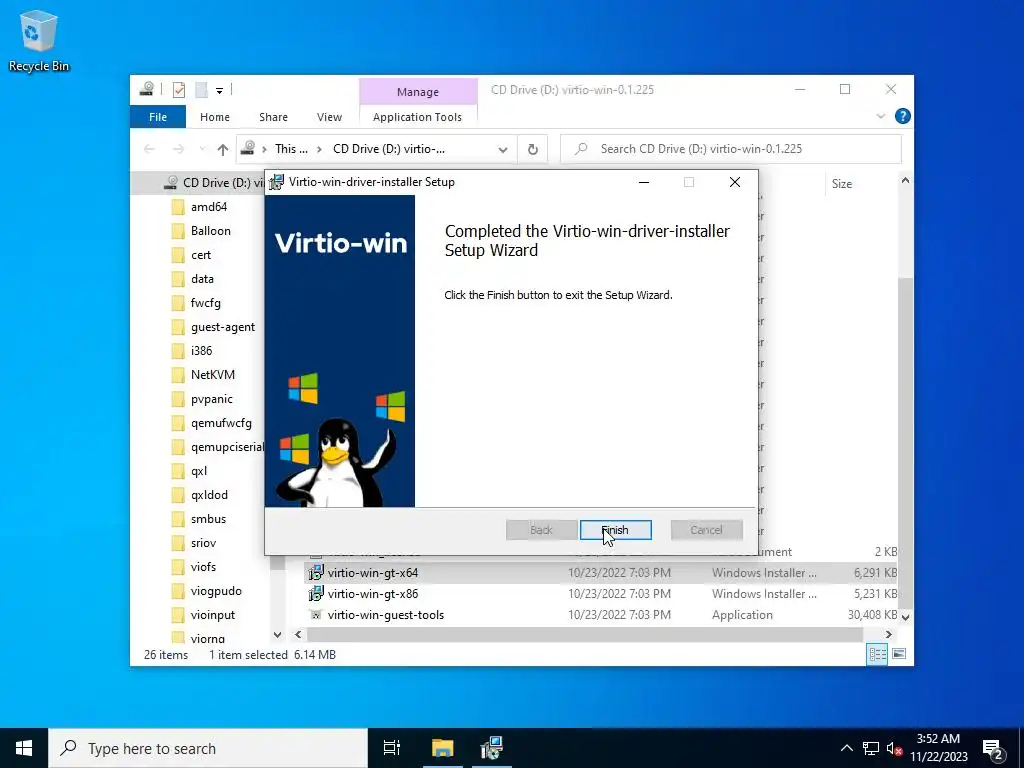Click the taskbar search box
The width and height of the screenshot is (1024, 768).
208,748
